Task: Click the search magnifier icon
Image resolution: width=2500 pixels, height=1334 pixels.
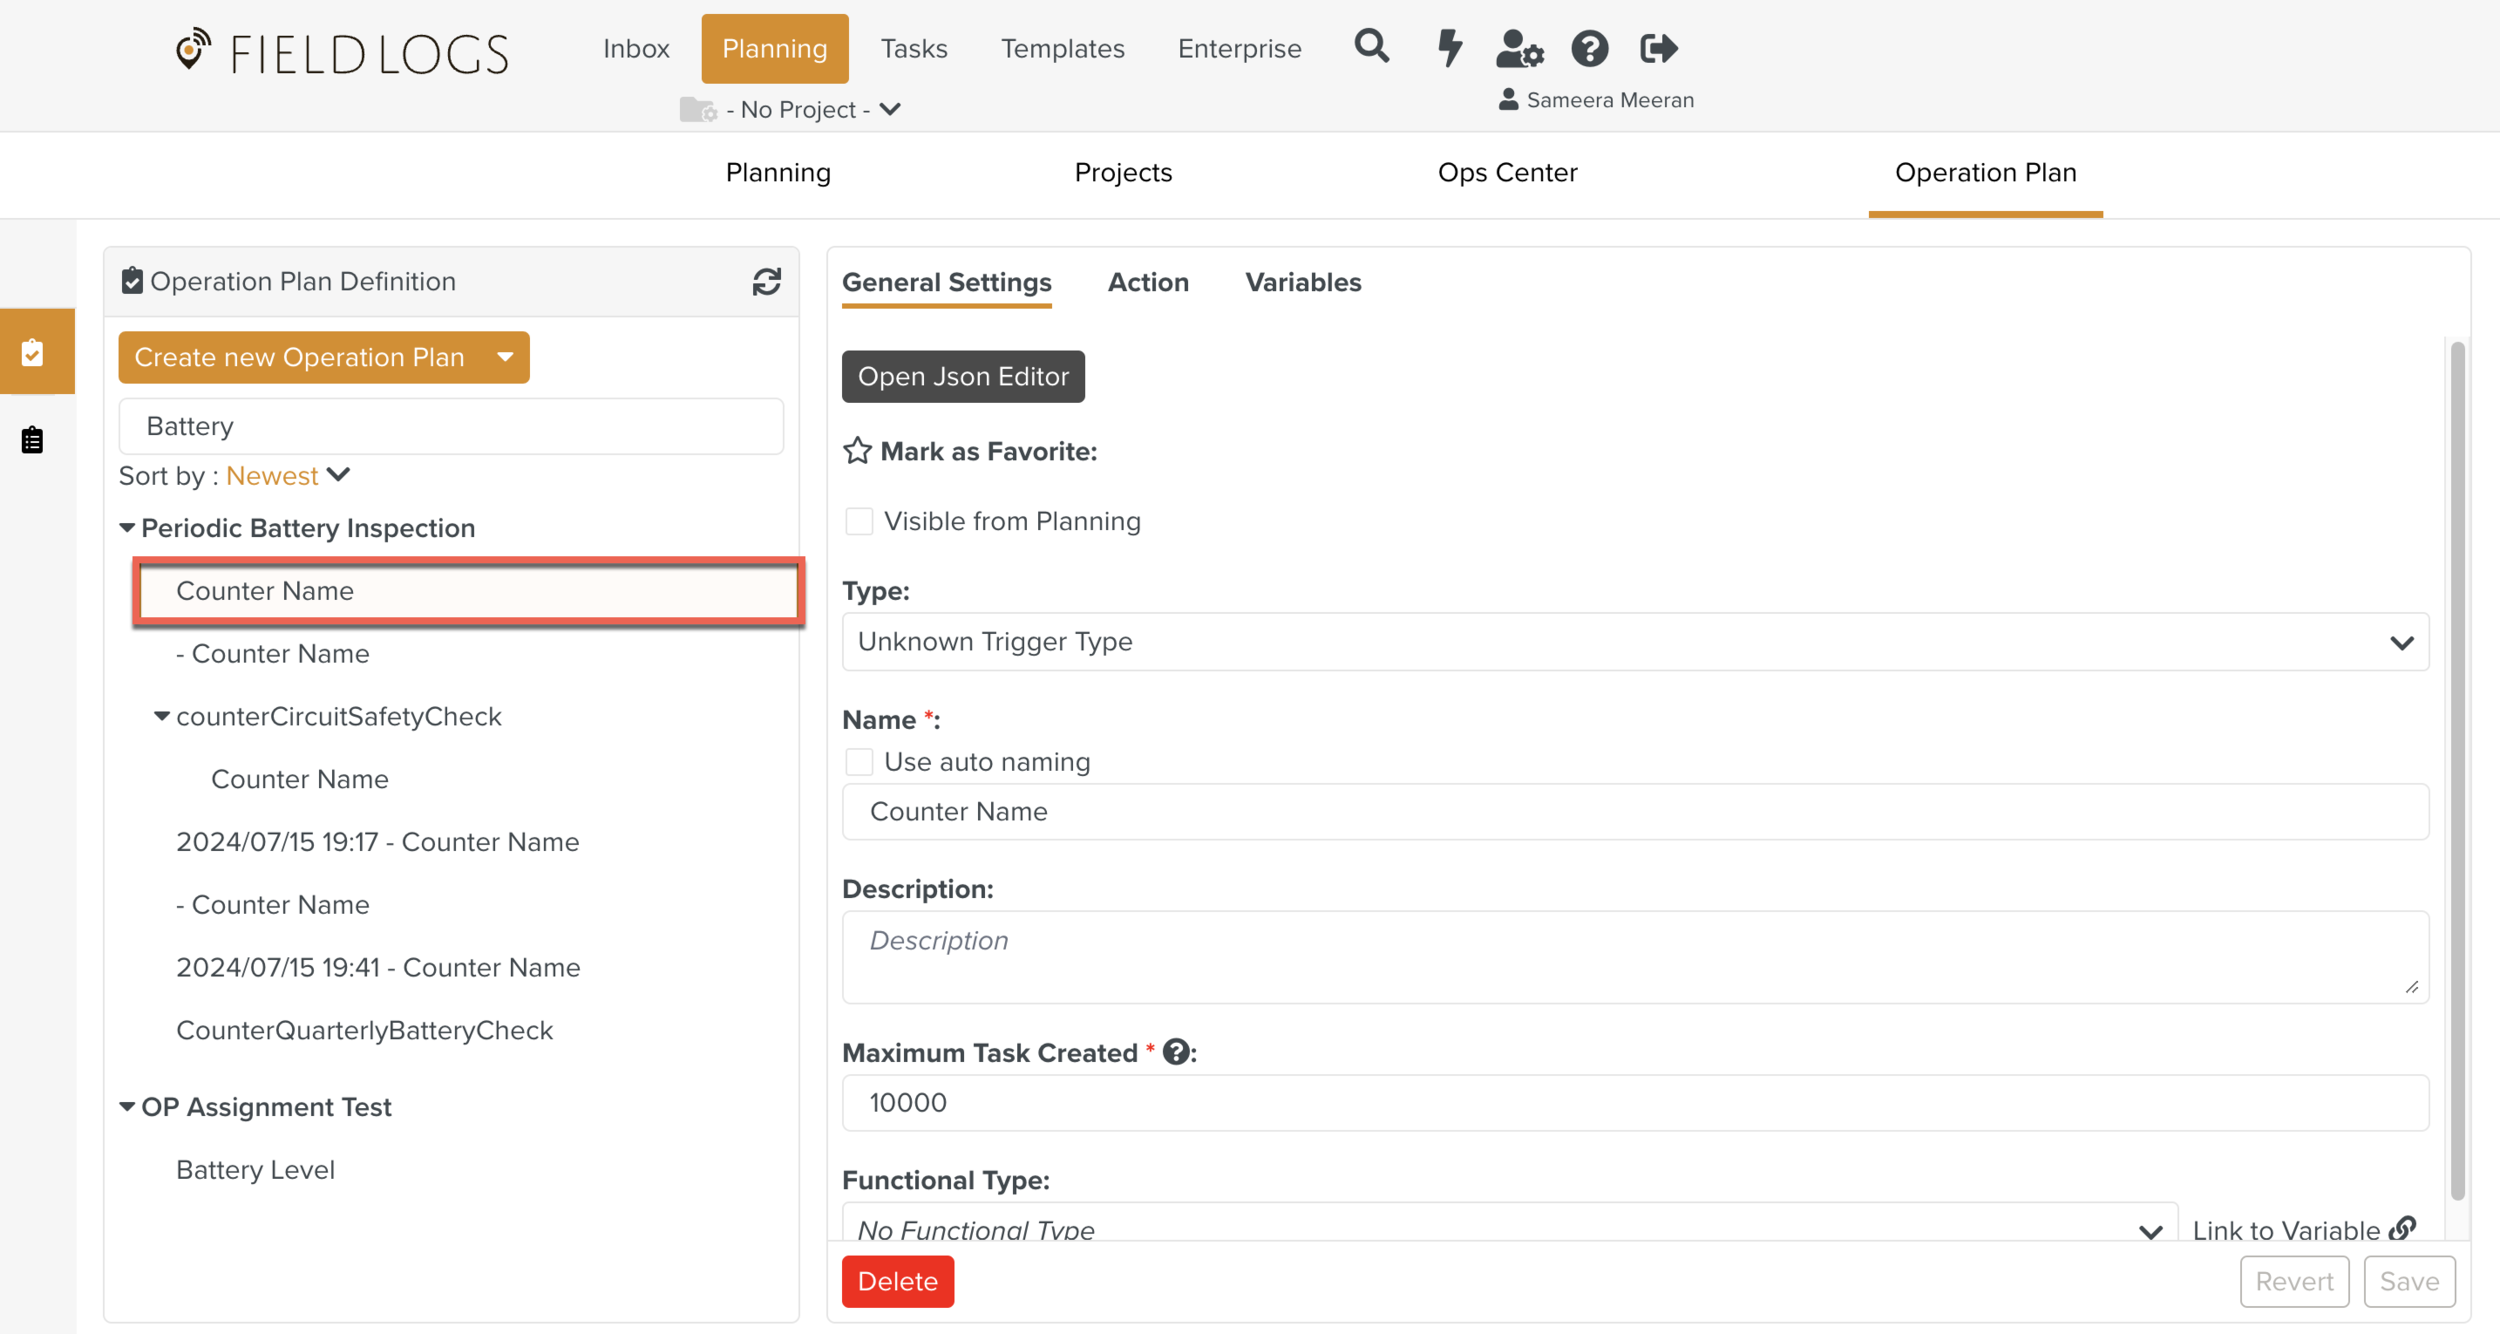Action: pyautogui.click(x=1371, y=47)
